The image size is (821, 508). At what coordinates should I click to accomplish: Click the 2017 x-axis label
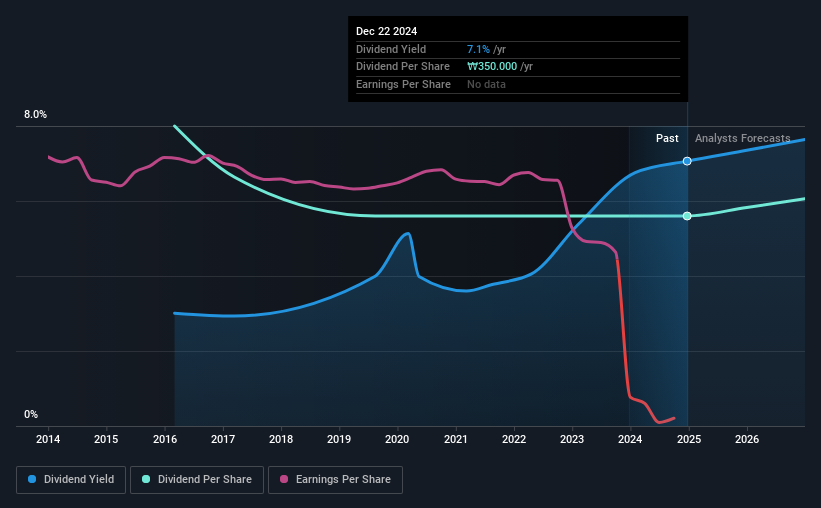(223, 439)
